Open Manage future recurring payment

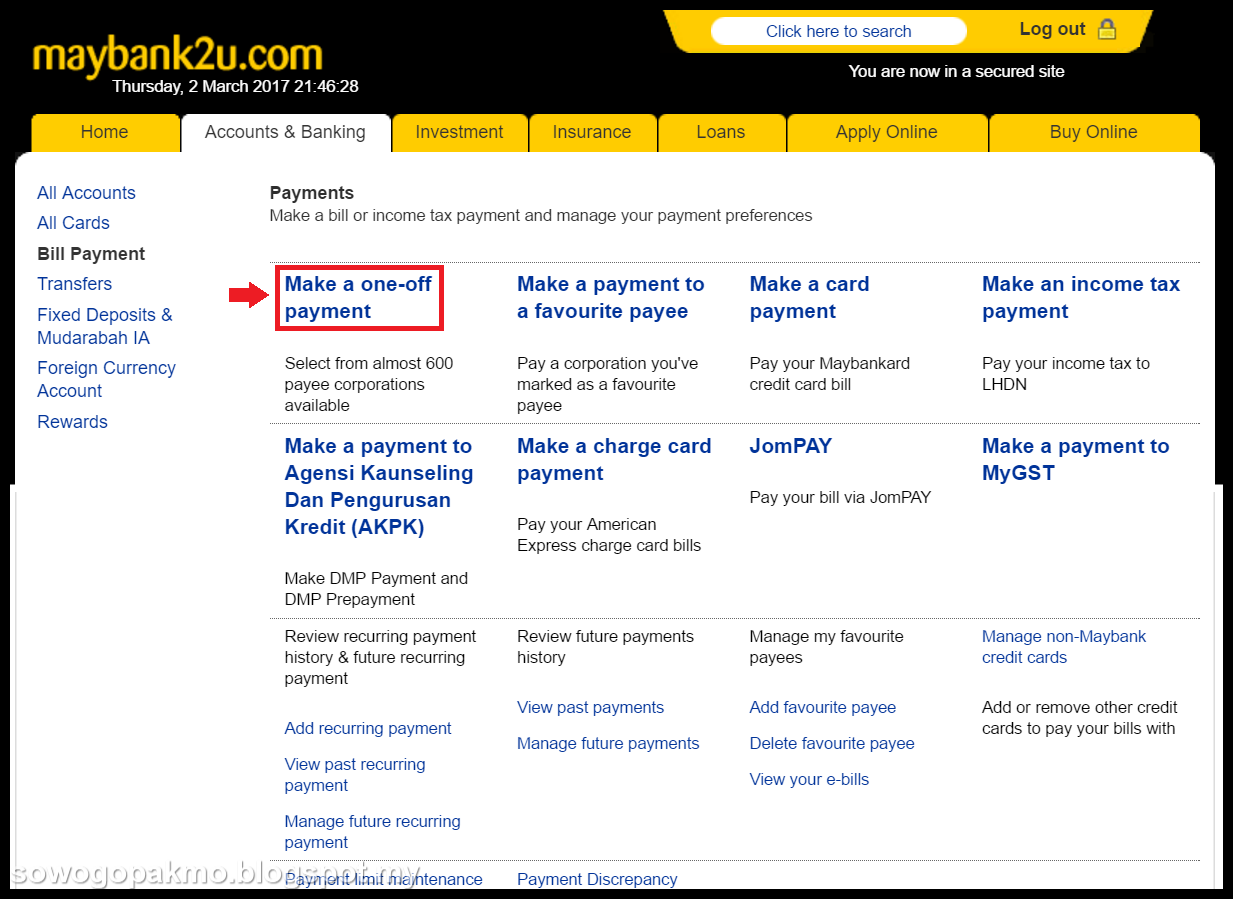point(372,832)
